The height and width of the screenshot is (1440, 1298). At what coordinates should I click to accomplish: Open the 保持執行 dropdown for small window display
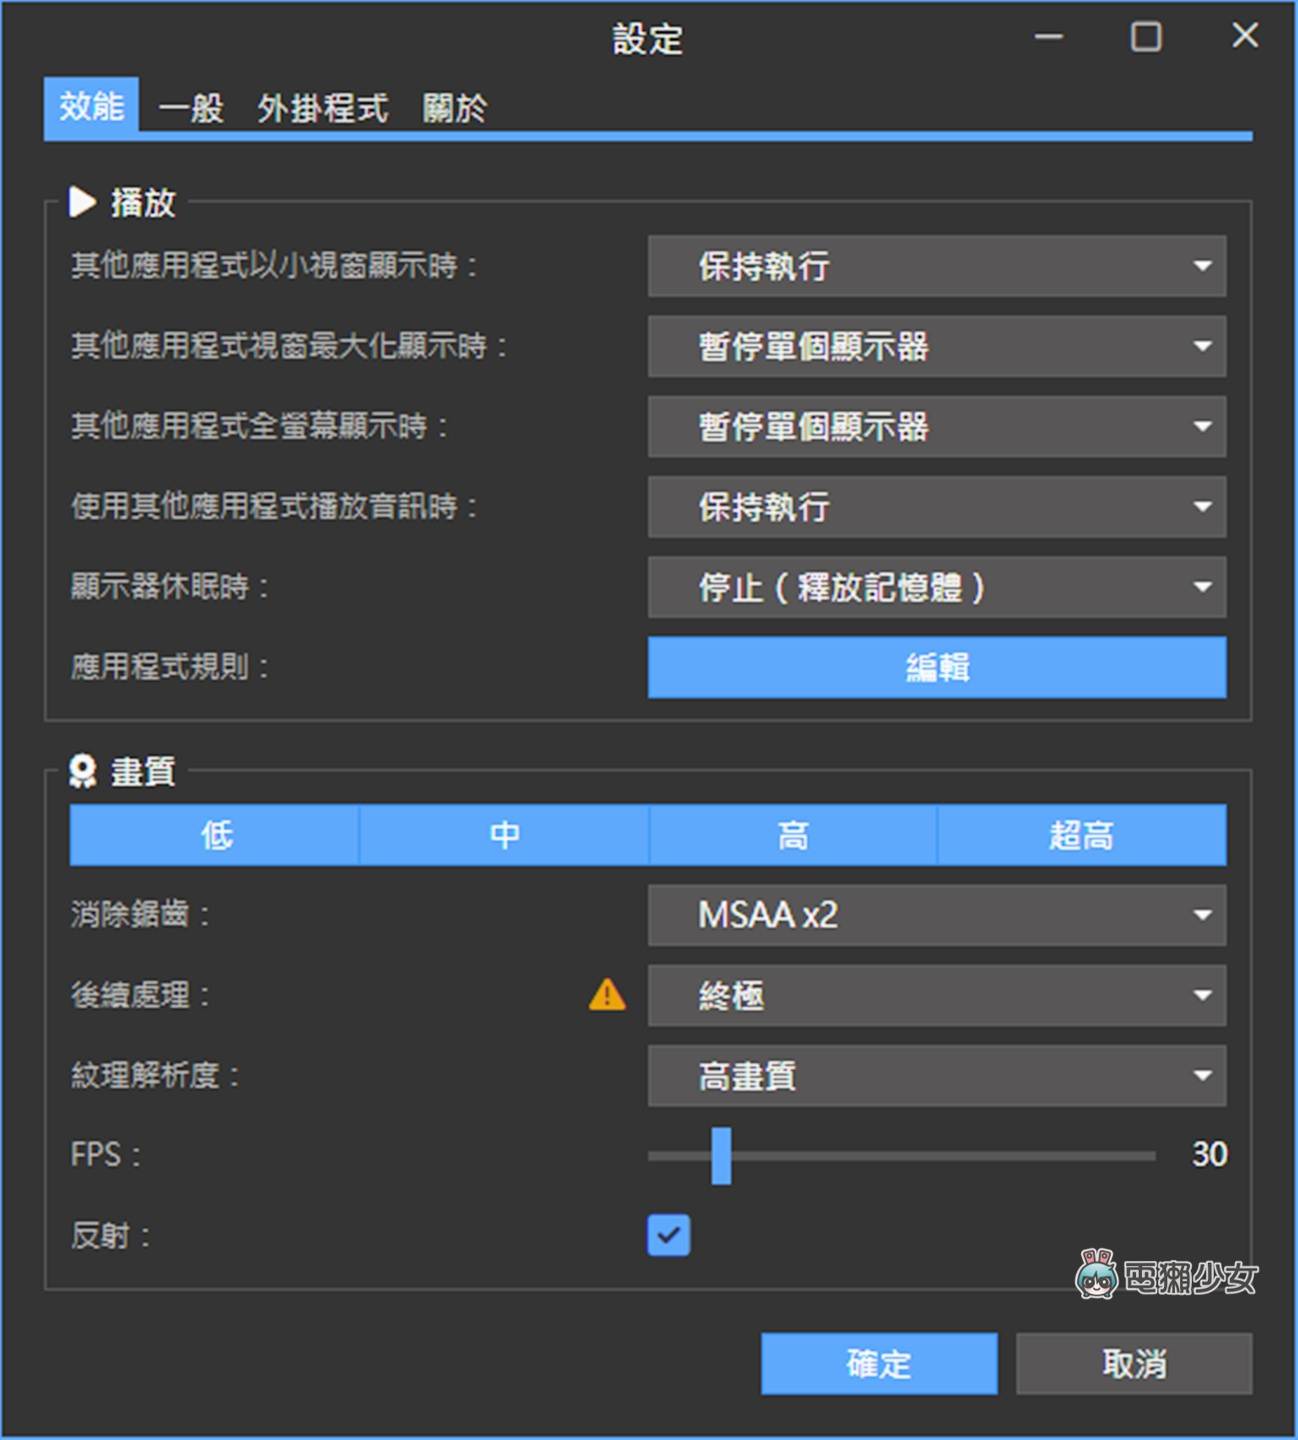point(937,267)
